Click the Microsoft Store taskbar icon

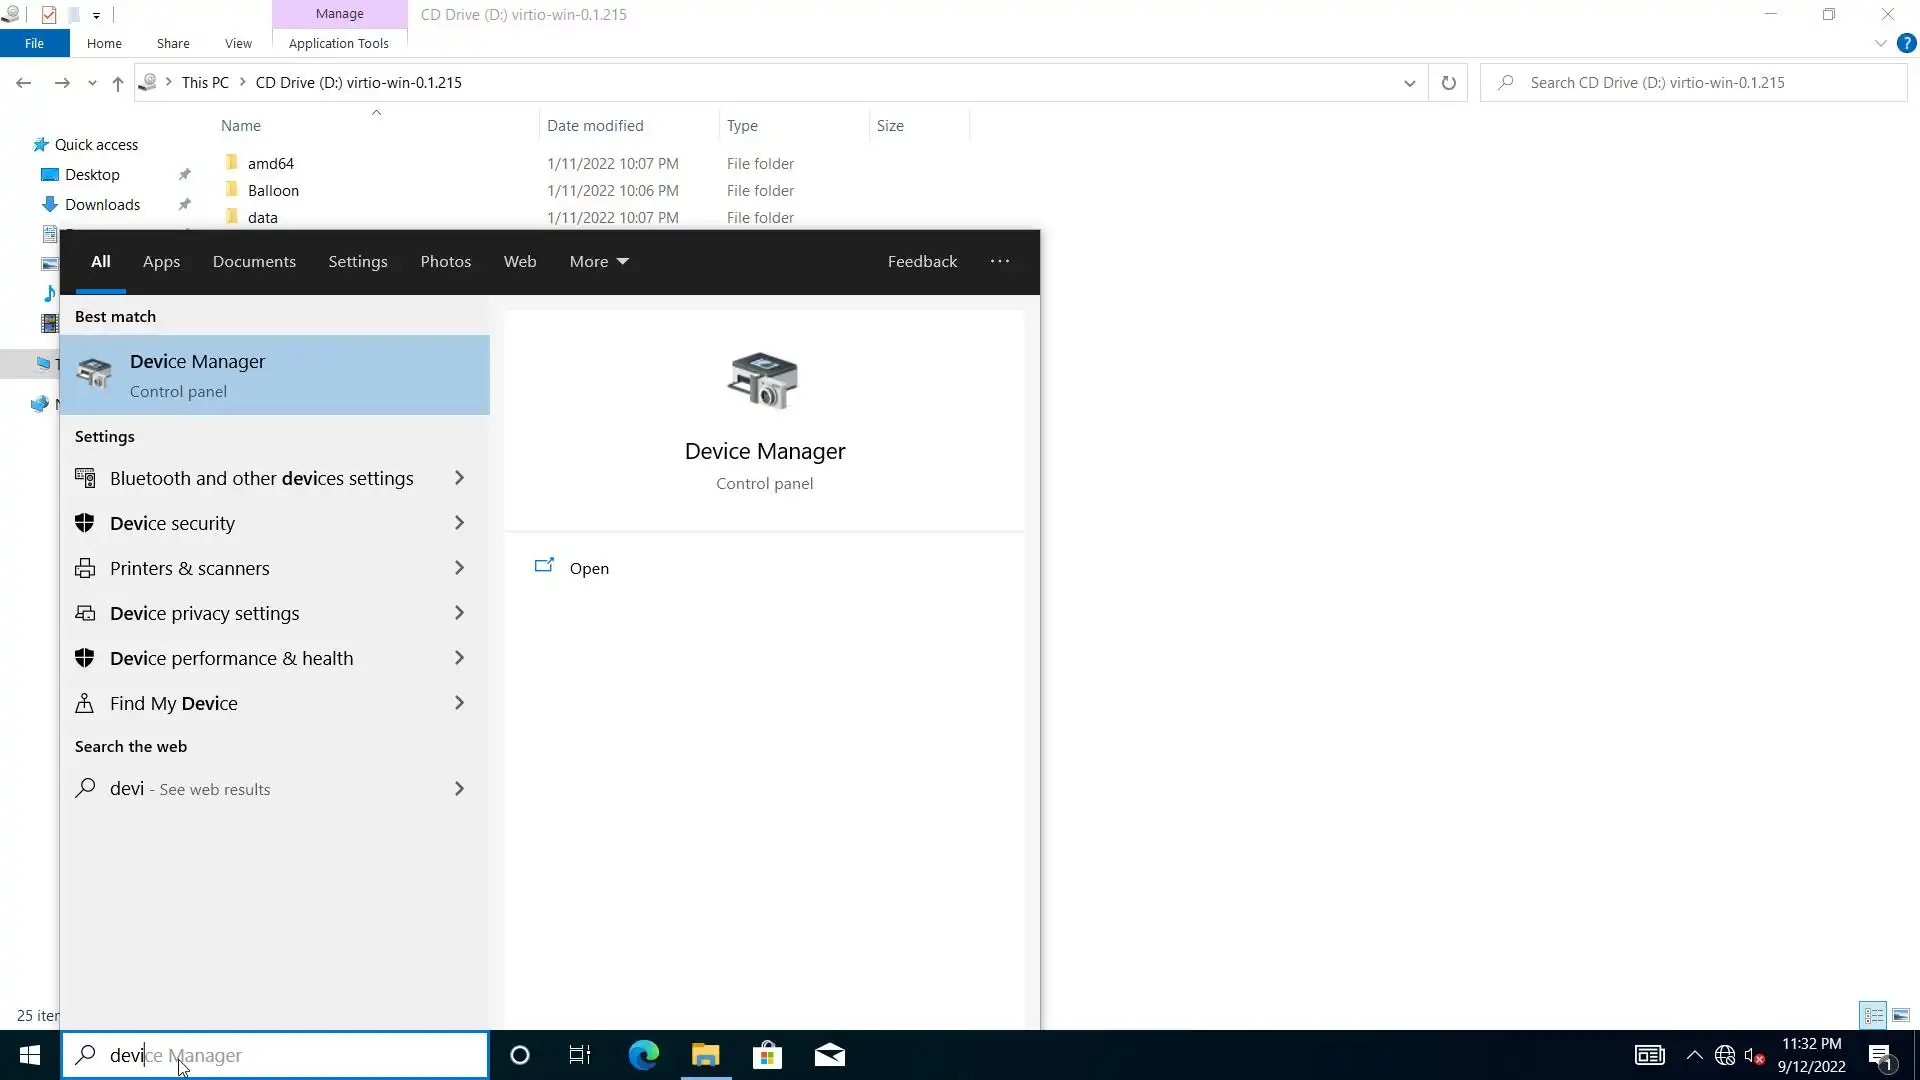767,1055
